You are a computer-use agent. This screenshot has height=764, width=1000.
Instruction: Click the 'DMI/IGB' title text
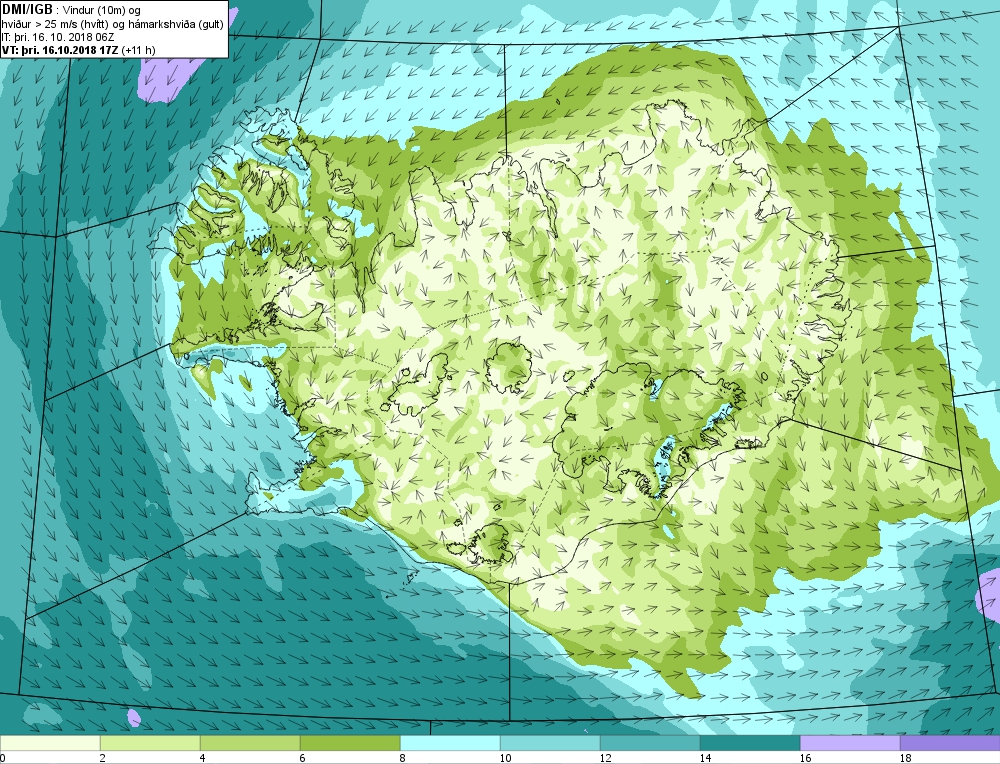coord(28,10)
